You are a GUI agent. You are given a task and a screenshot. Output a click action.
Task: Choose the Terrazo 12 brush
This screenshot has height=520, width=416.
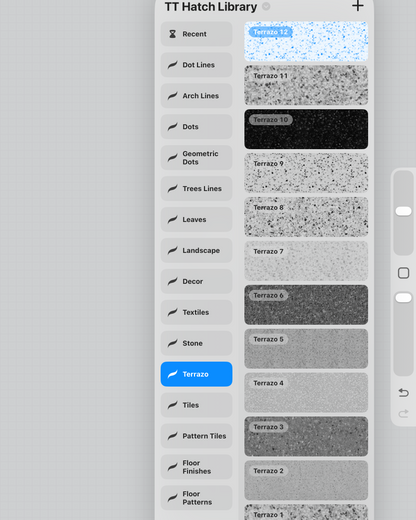click(306, 41)
